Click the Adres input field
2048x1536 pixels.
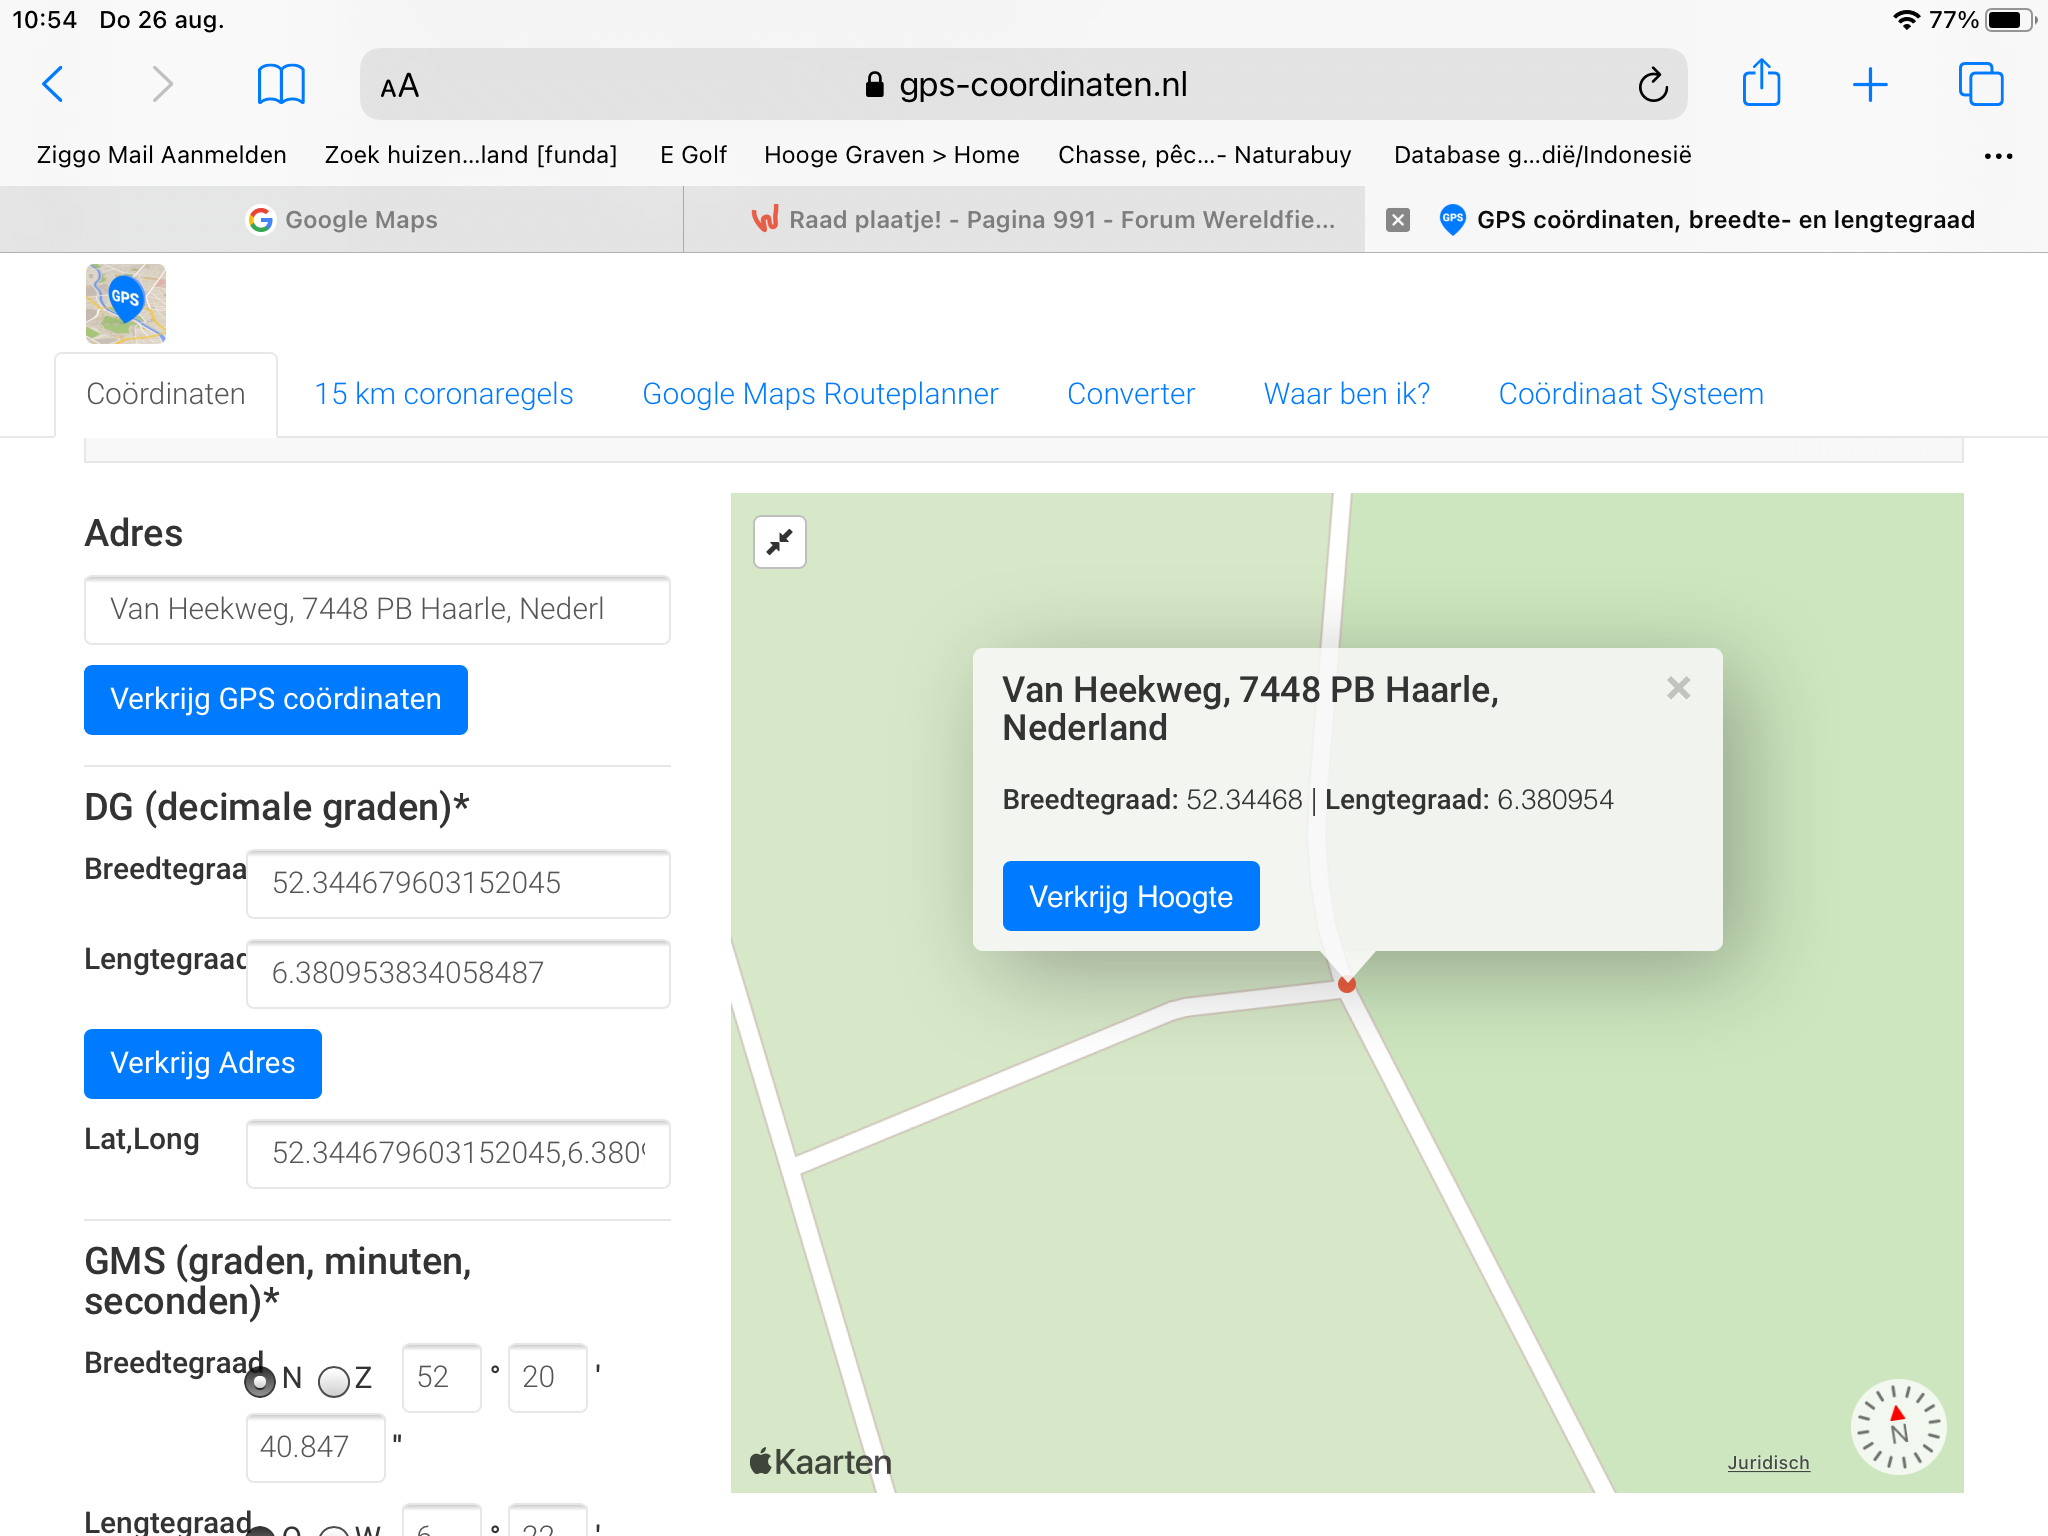click(x=377, y=609)
